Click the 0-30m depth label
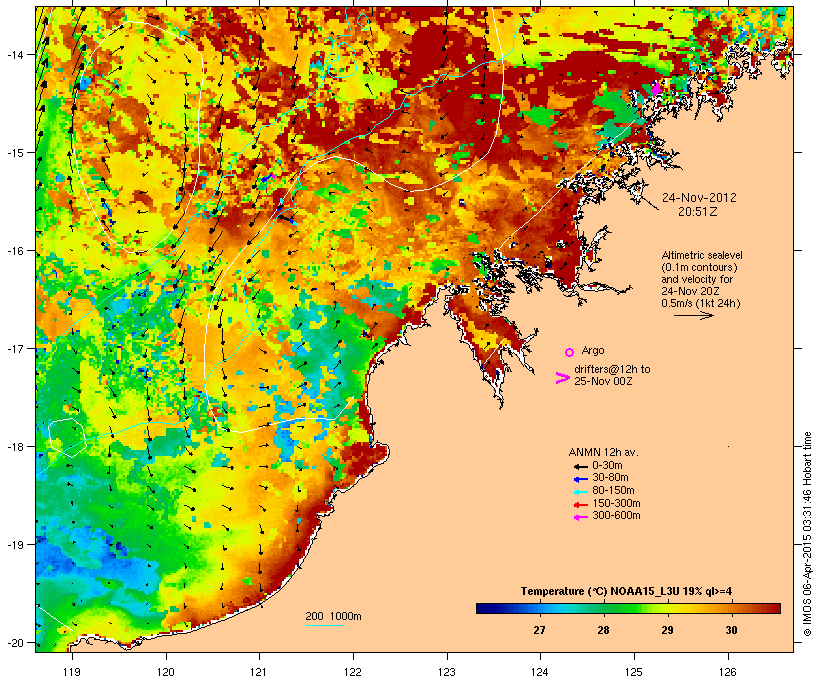The height and width of the screenshot is (680, 820). tap(607, 466)
